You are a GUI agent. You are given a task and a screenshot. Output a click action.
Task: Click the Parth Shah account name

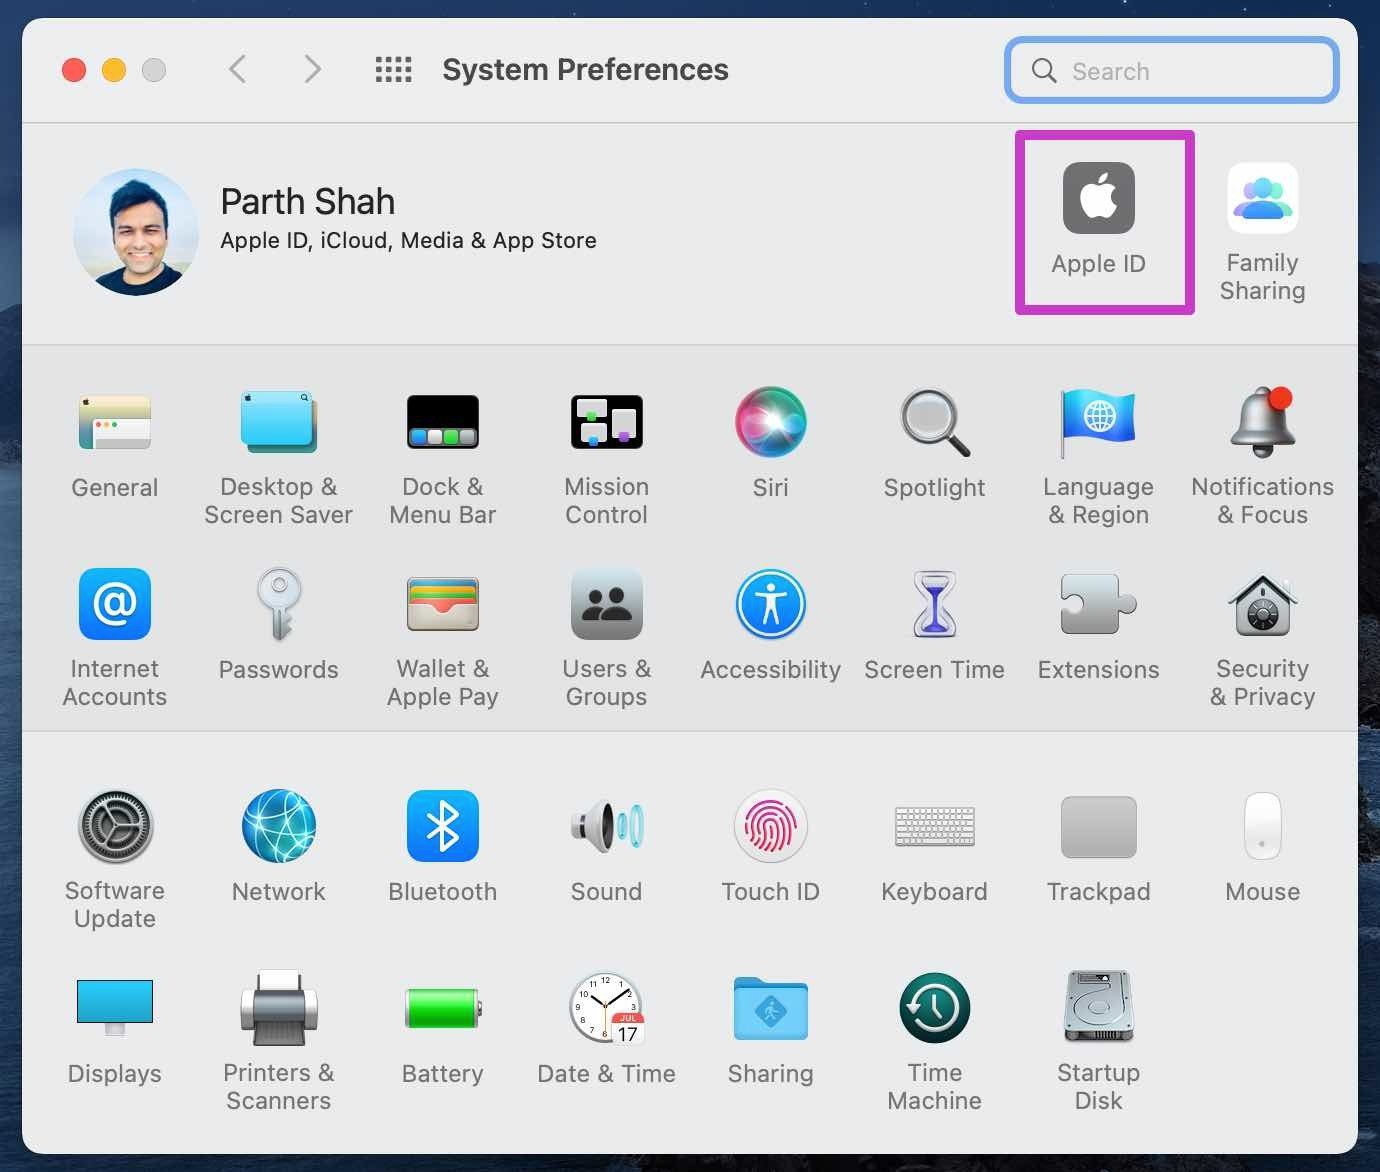[308, 202]
